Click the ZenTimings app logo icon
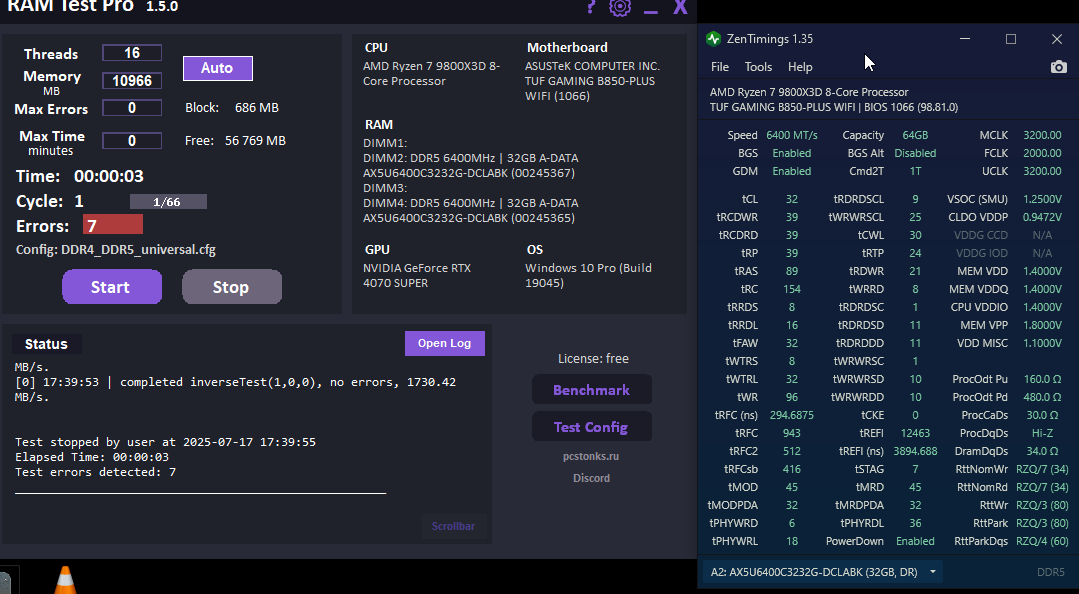 click(x=714, y=39)
